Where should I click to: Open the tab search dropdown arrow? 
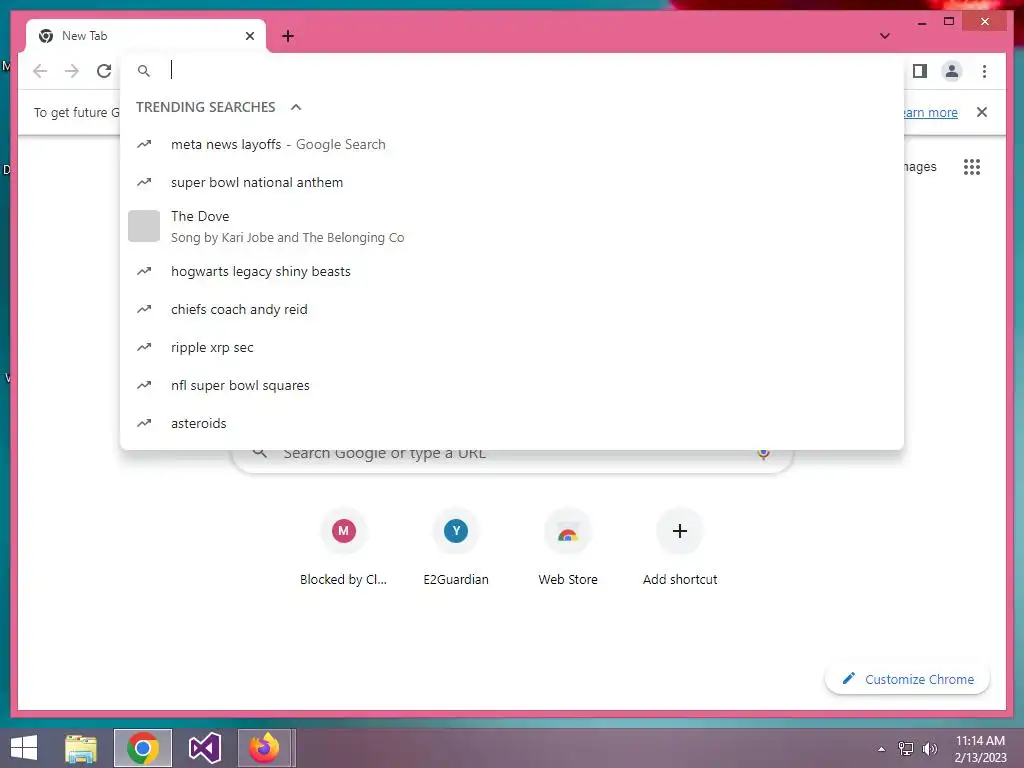(x=885, y=36)
